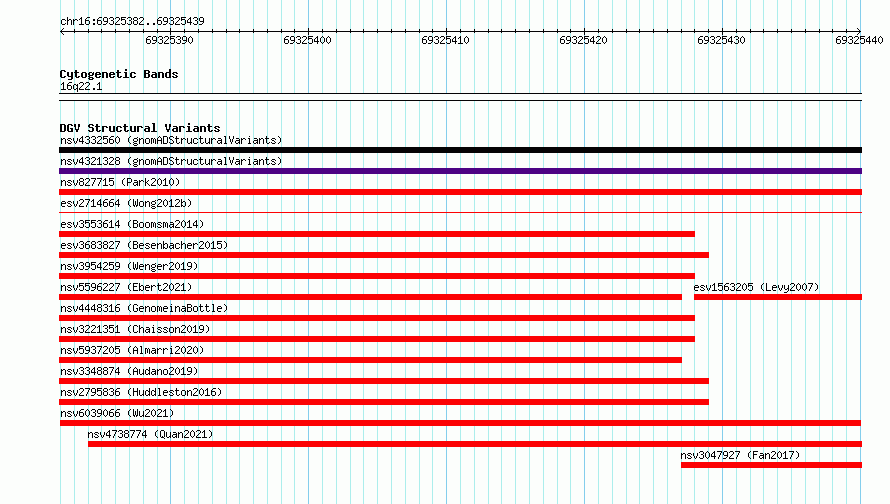Click ruler position 69325390

pyautogui.click(x=169, y=40)
